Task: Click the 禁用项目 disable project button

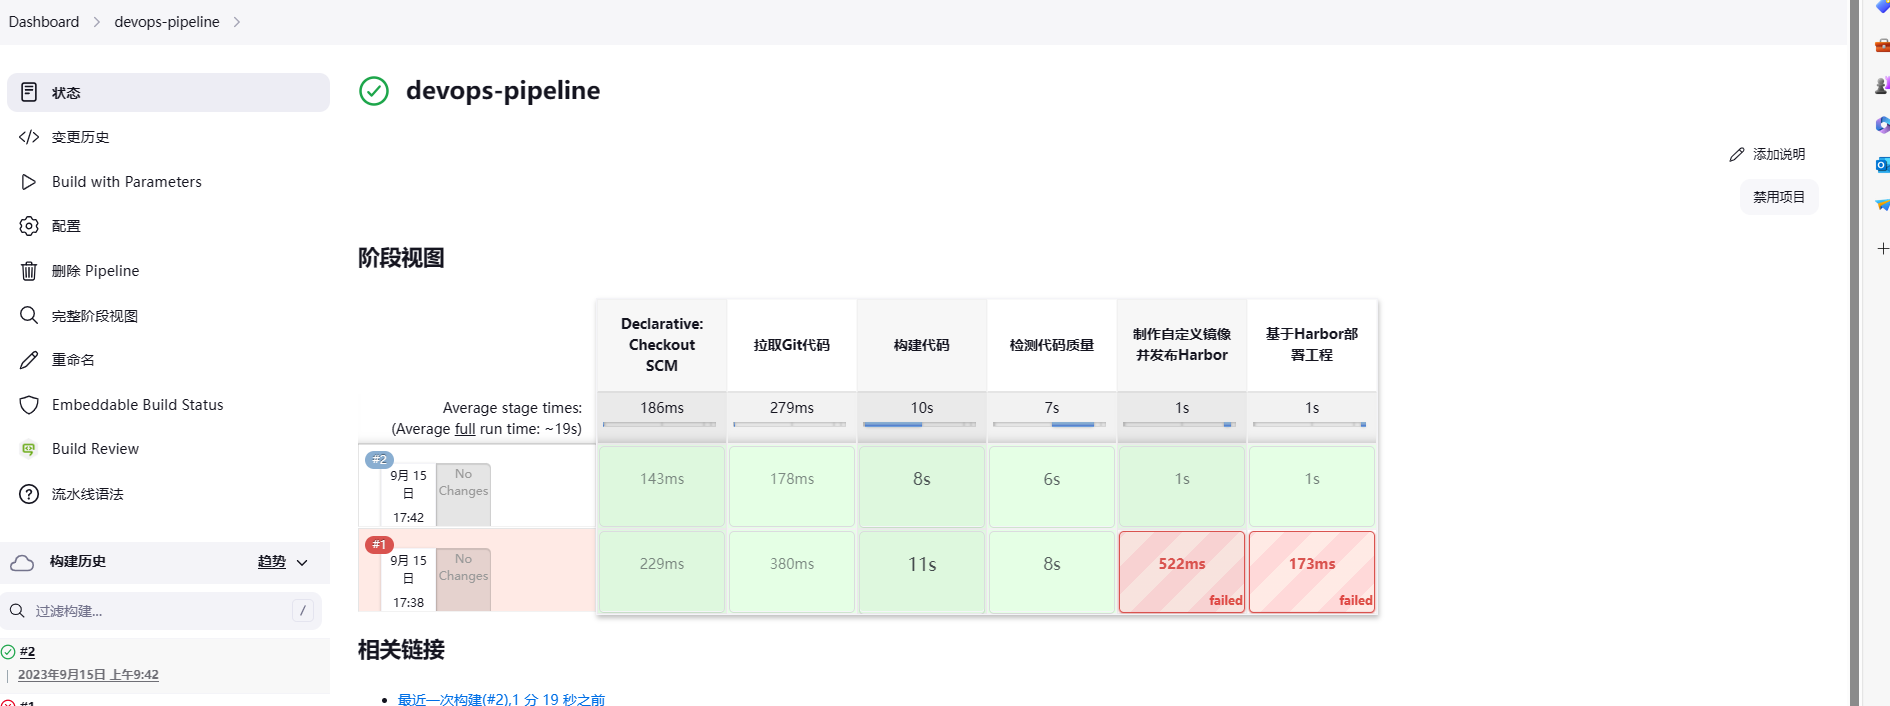Action: [1778, 197]
